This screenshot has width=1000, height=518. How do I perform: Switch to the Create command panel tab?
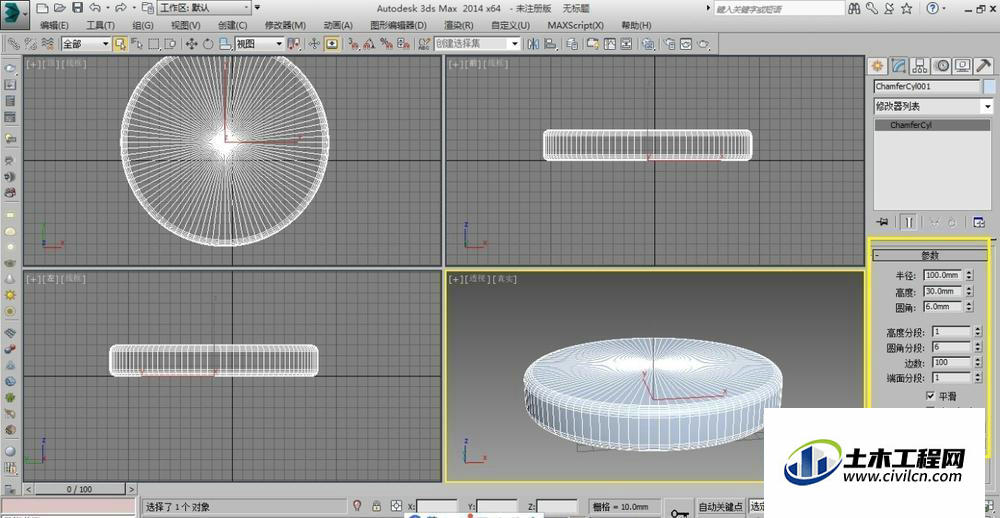tap(878, 66)
